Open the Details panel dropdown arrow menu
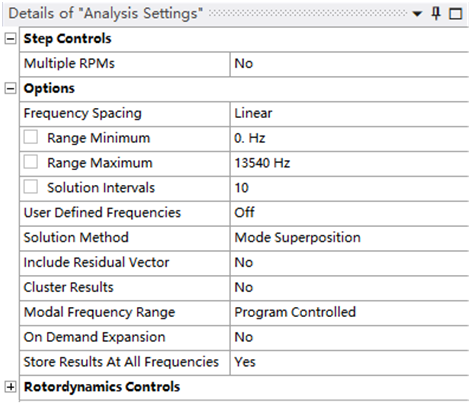 click(x=417, y=14)
